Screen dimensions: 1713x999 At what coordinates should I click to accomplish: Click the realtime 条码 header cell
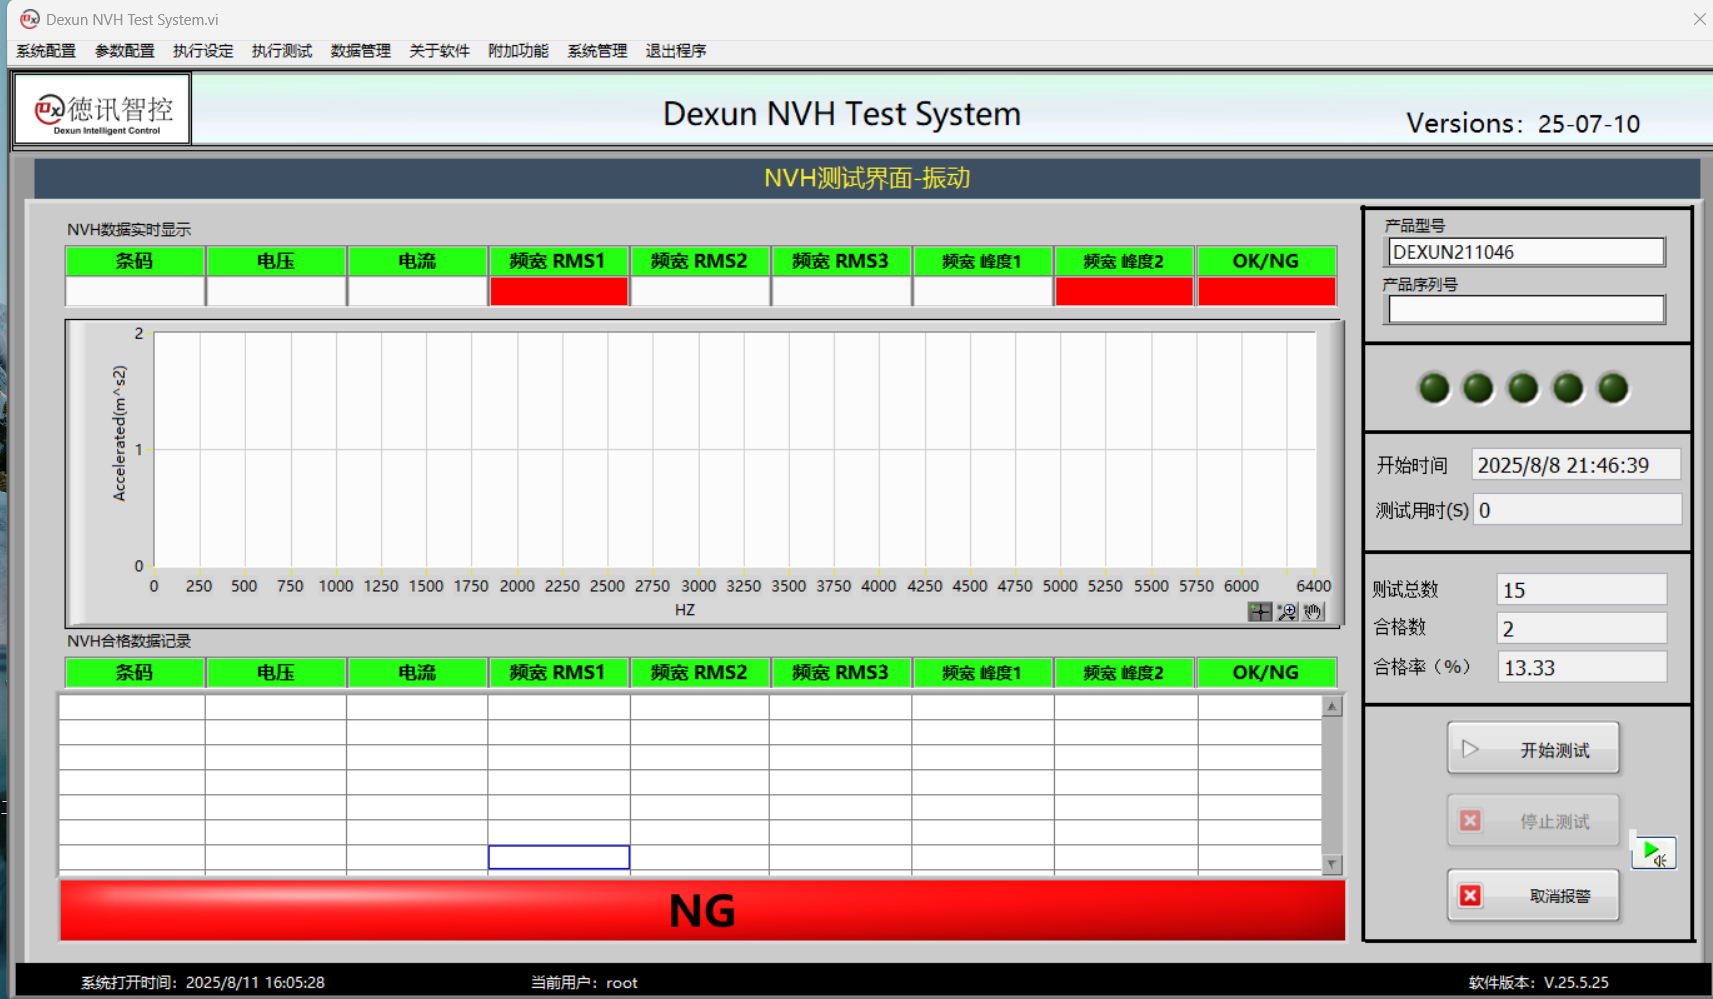tap(135, 261)
